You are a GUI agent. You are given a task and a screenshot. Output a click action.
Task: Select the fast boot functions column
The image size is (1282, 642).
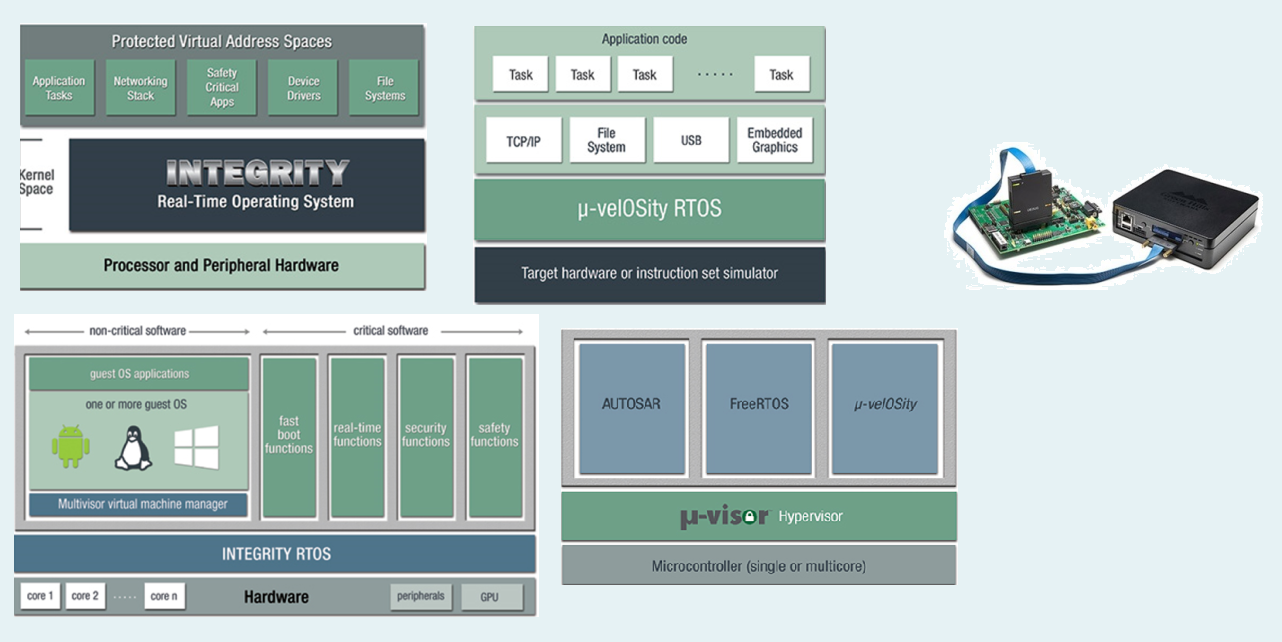pos(289,436)
